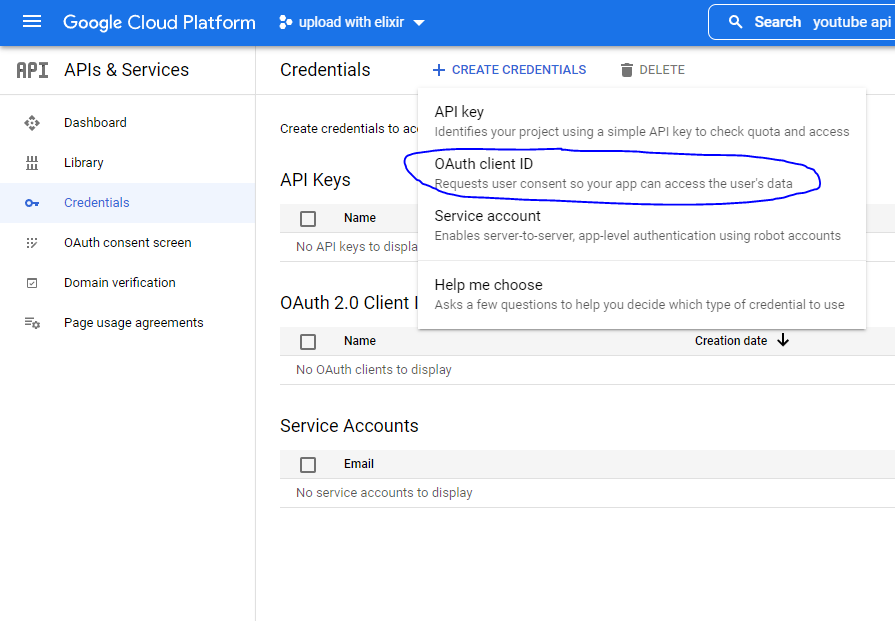Click the Library sidebar icon

(x=32, y=163)
